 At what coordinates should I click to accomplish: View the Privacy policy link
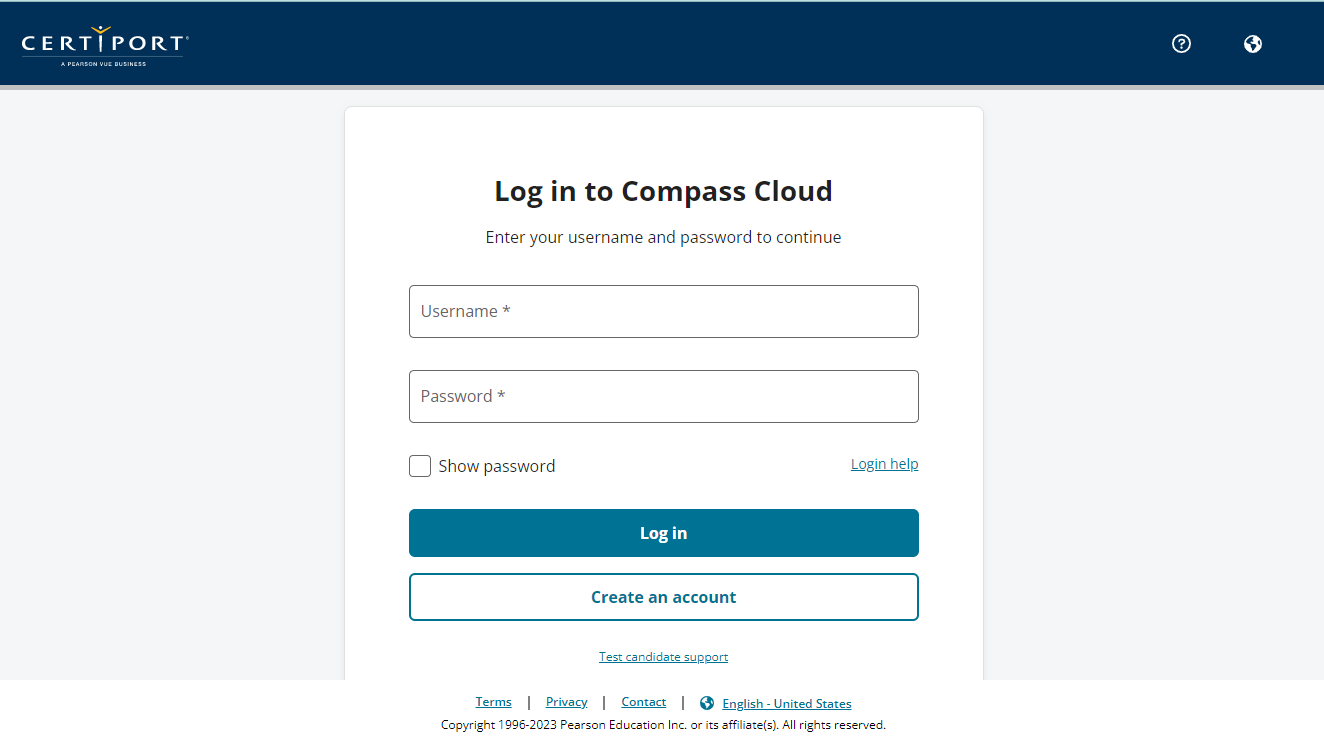tap(567, 702)
